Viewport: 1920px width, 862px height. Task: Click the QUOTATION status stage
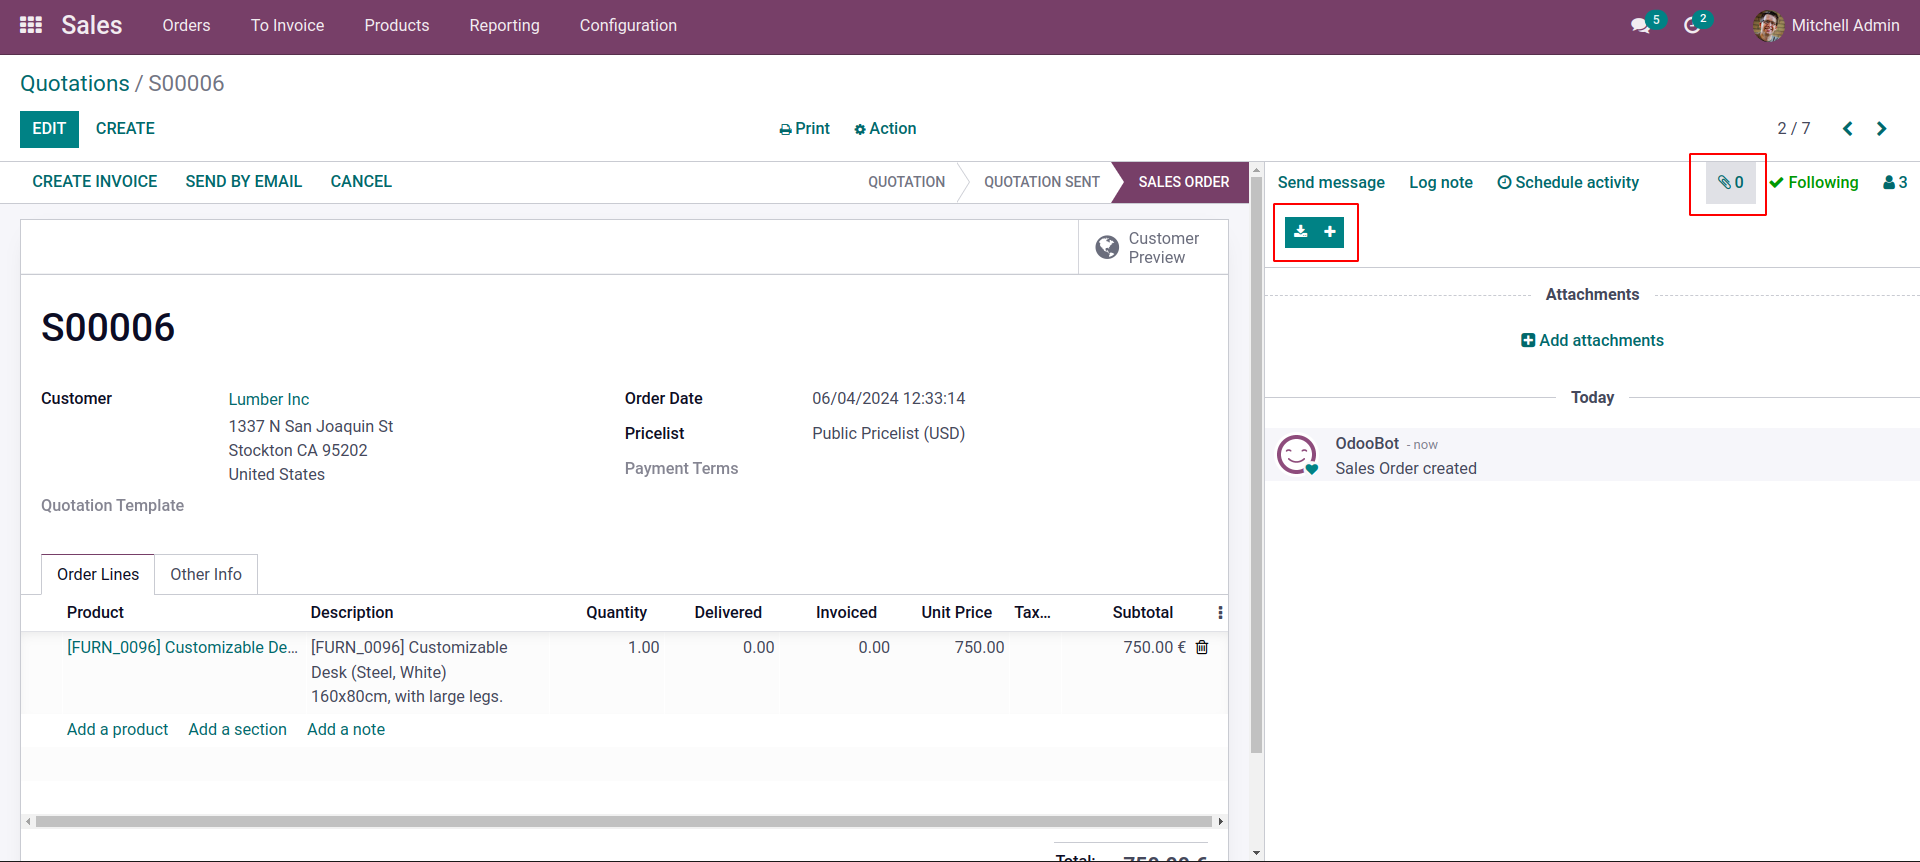coord(907,182)
